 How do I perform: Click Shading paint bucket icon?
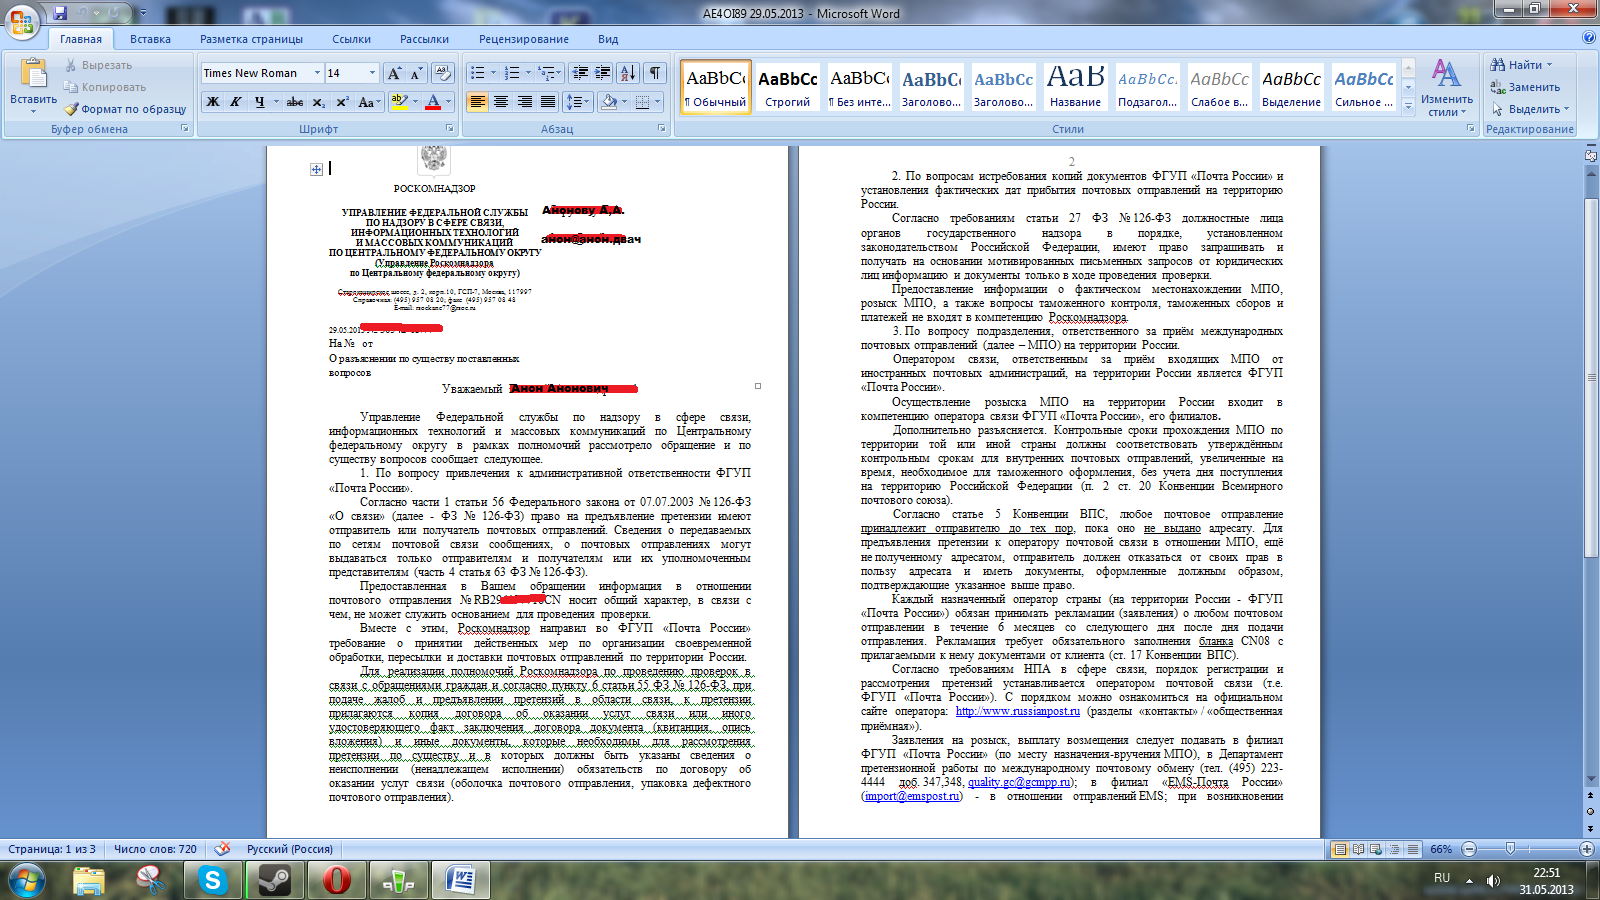[x=608, y=102]
